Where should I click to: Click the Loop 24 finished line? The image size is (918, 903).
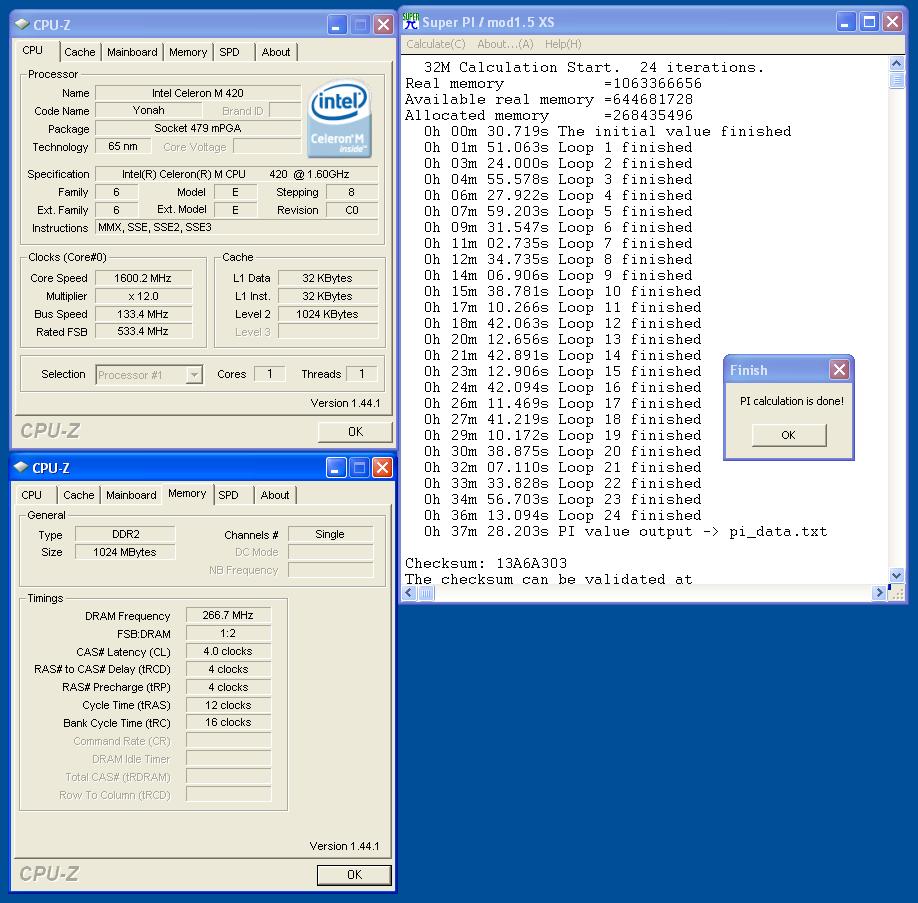pyautogui.click(x=563, y=515)
